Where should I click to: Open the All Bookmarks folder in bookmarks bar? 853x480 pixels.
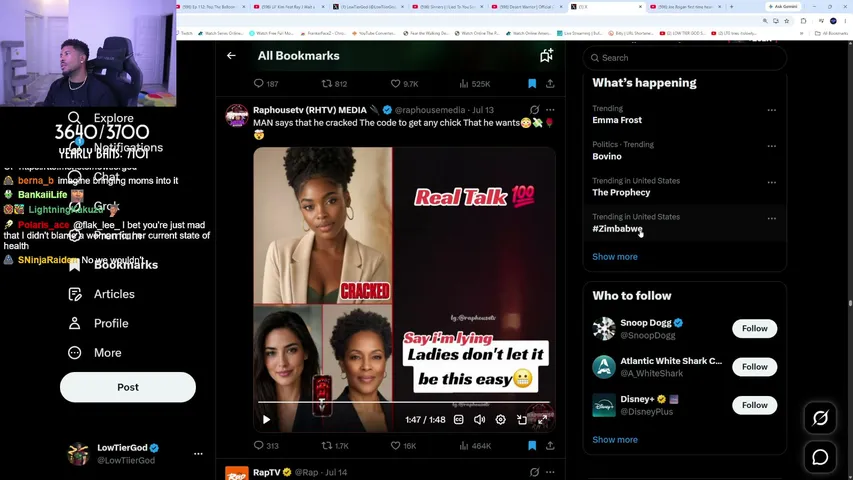[x=831, y=33]
